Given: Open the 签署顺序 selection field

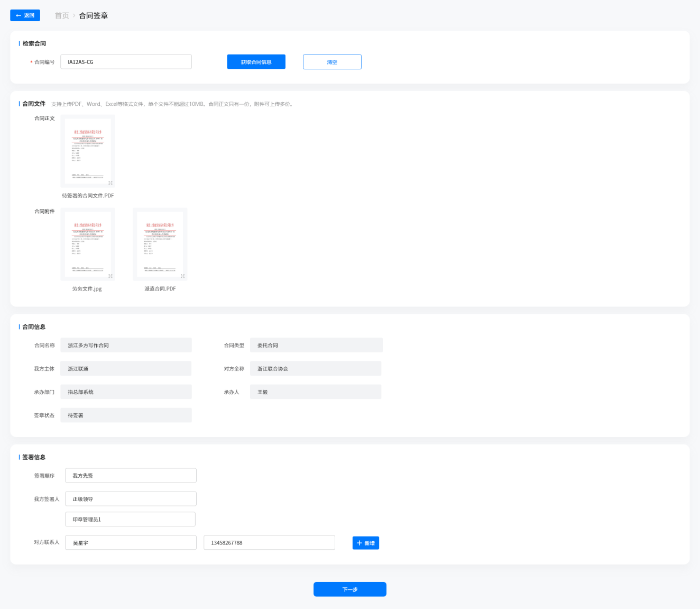Looking at the screenshot, I should [x=131, y=476].
